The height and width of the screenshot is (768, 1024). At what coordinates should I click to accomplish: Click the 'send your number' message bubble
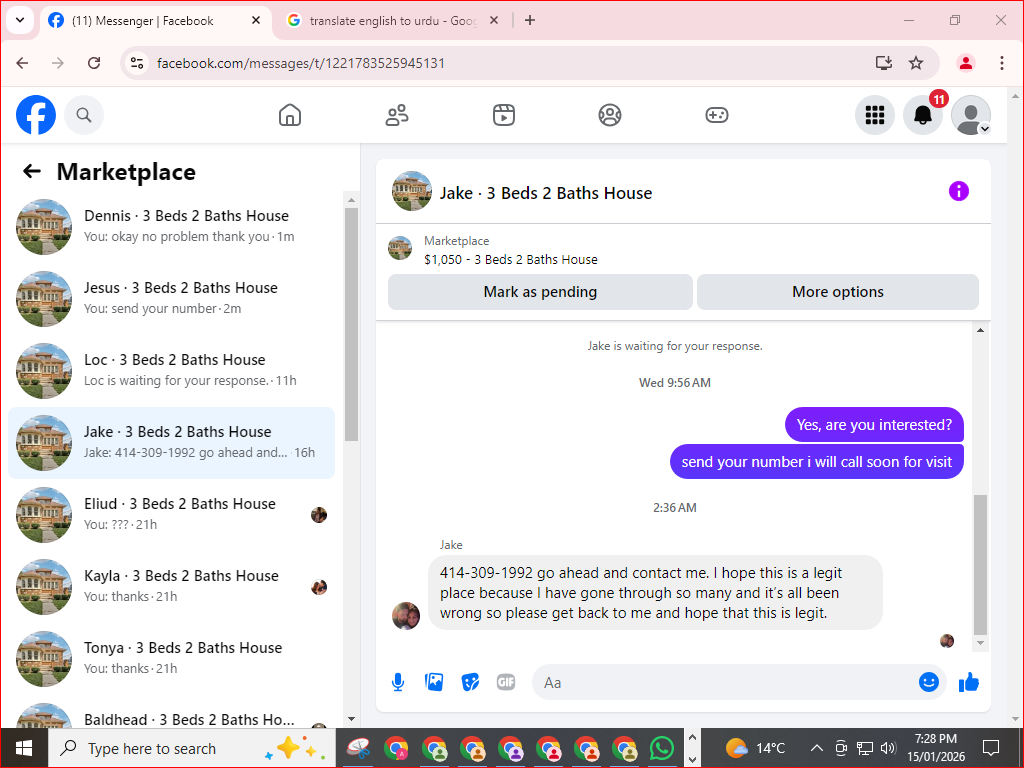816,462
